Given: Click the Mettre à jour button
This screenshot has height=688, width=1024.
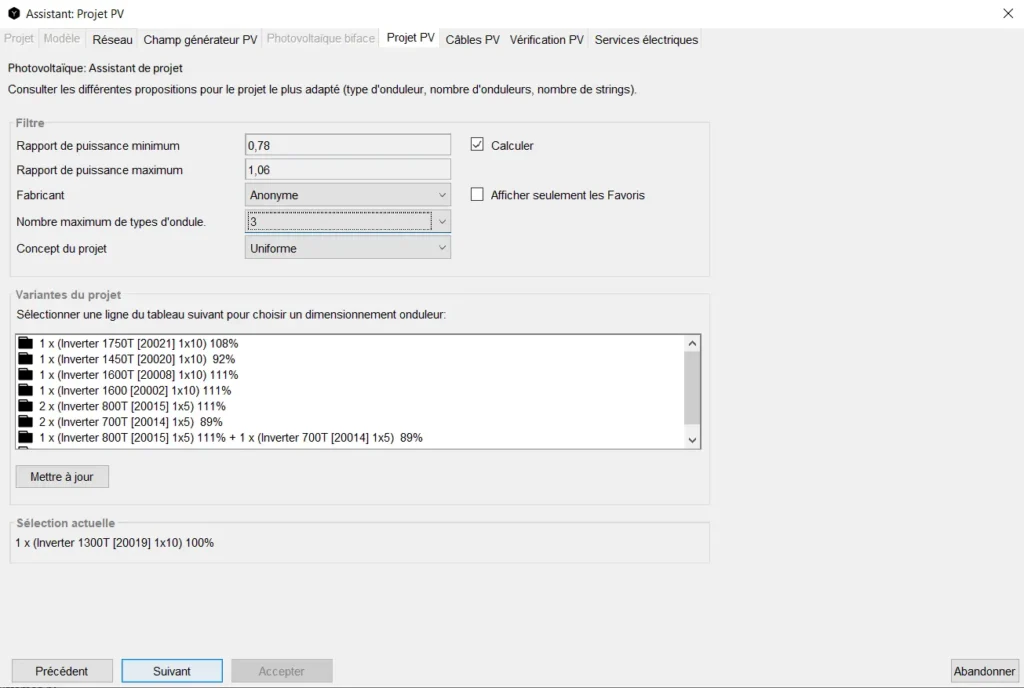Looking at the screenshot, I should (x=62, y=477).
